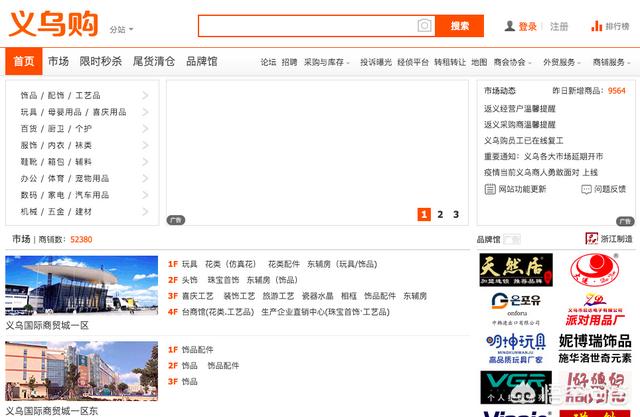Image resolution: width=640 pixels, height=417 pixels.
Task: Open the 限时秒杀 tab
Action: 101,61
